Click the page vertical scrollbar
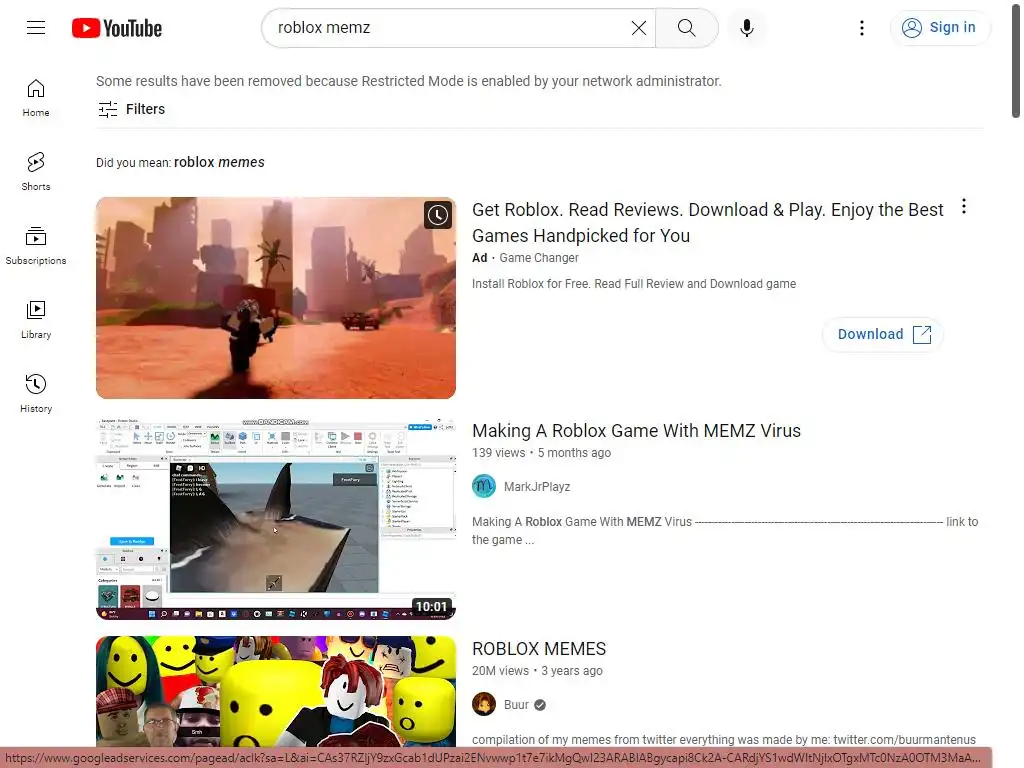The image size is (1024, 768). click(1016, 59)
